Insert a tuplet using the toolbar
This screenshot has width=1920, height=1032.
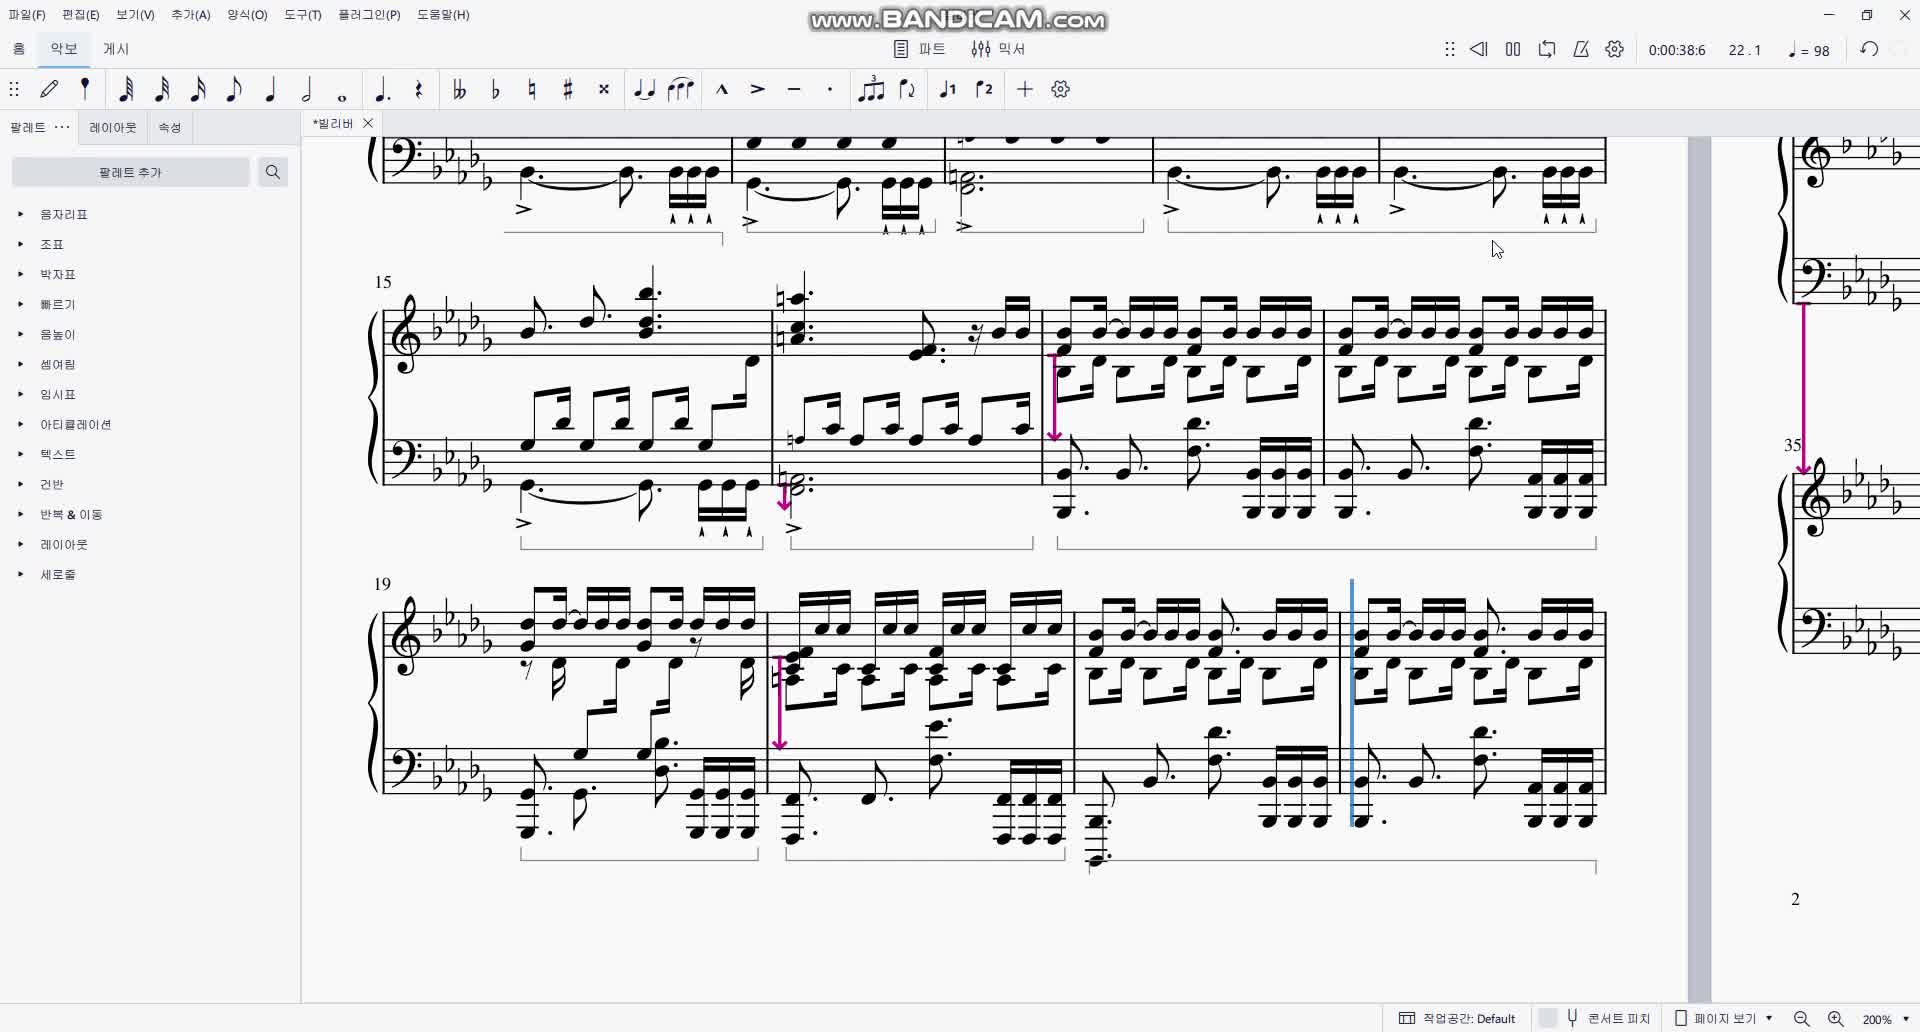[871, 89]
